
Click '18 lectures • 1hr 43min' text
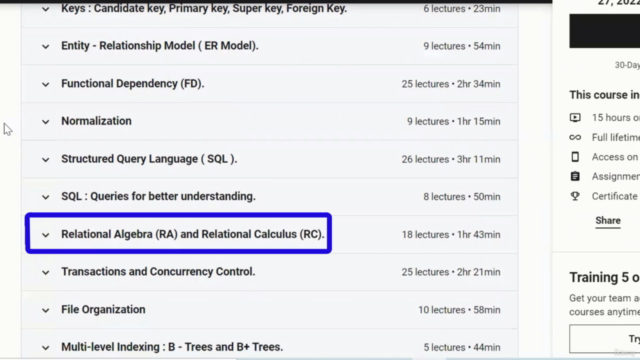[451, 235]
